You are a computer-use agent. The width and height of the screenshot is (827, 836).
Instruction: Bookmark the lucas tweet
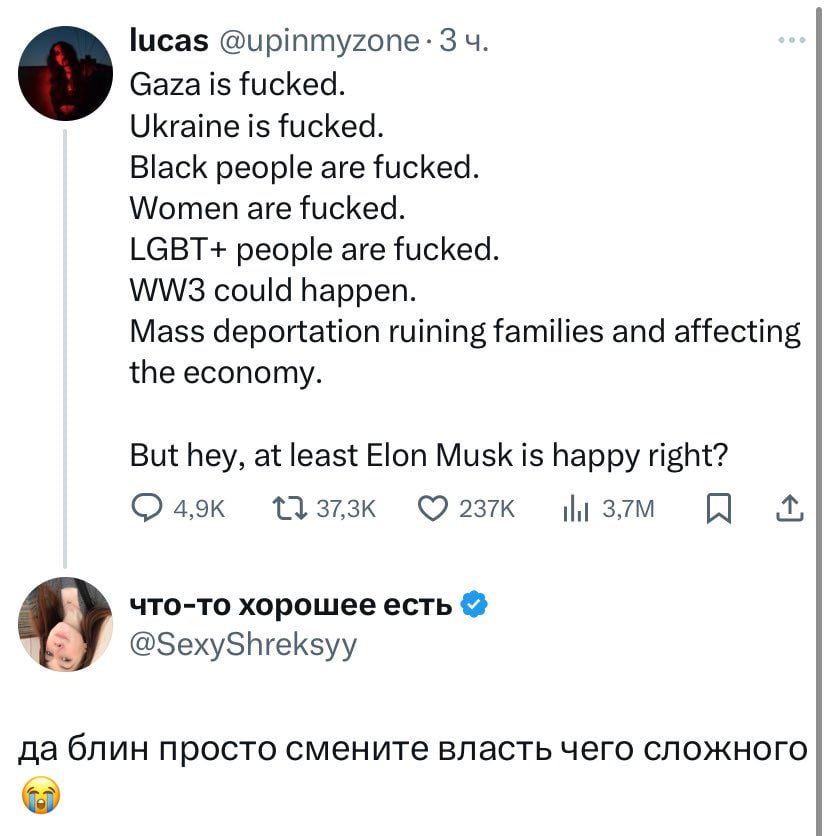[717, 511]
